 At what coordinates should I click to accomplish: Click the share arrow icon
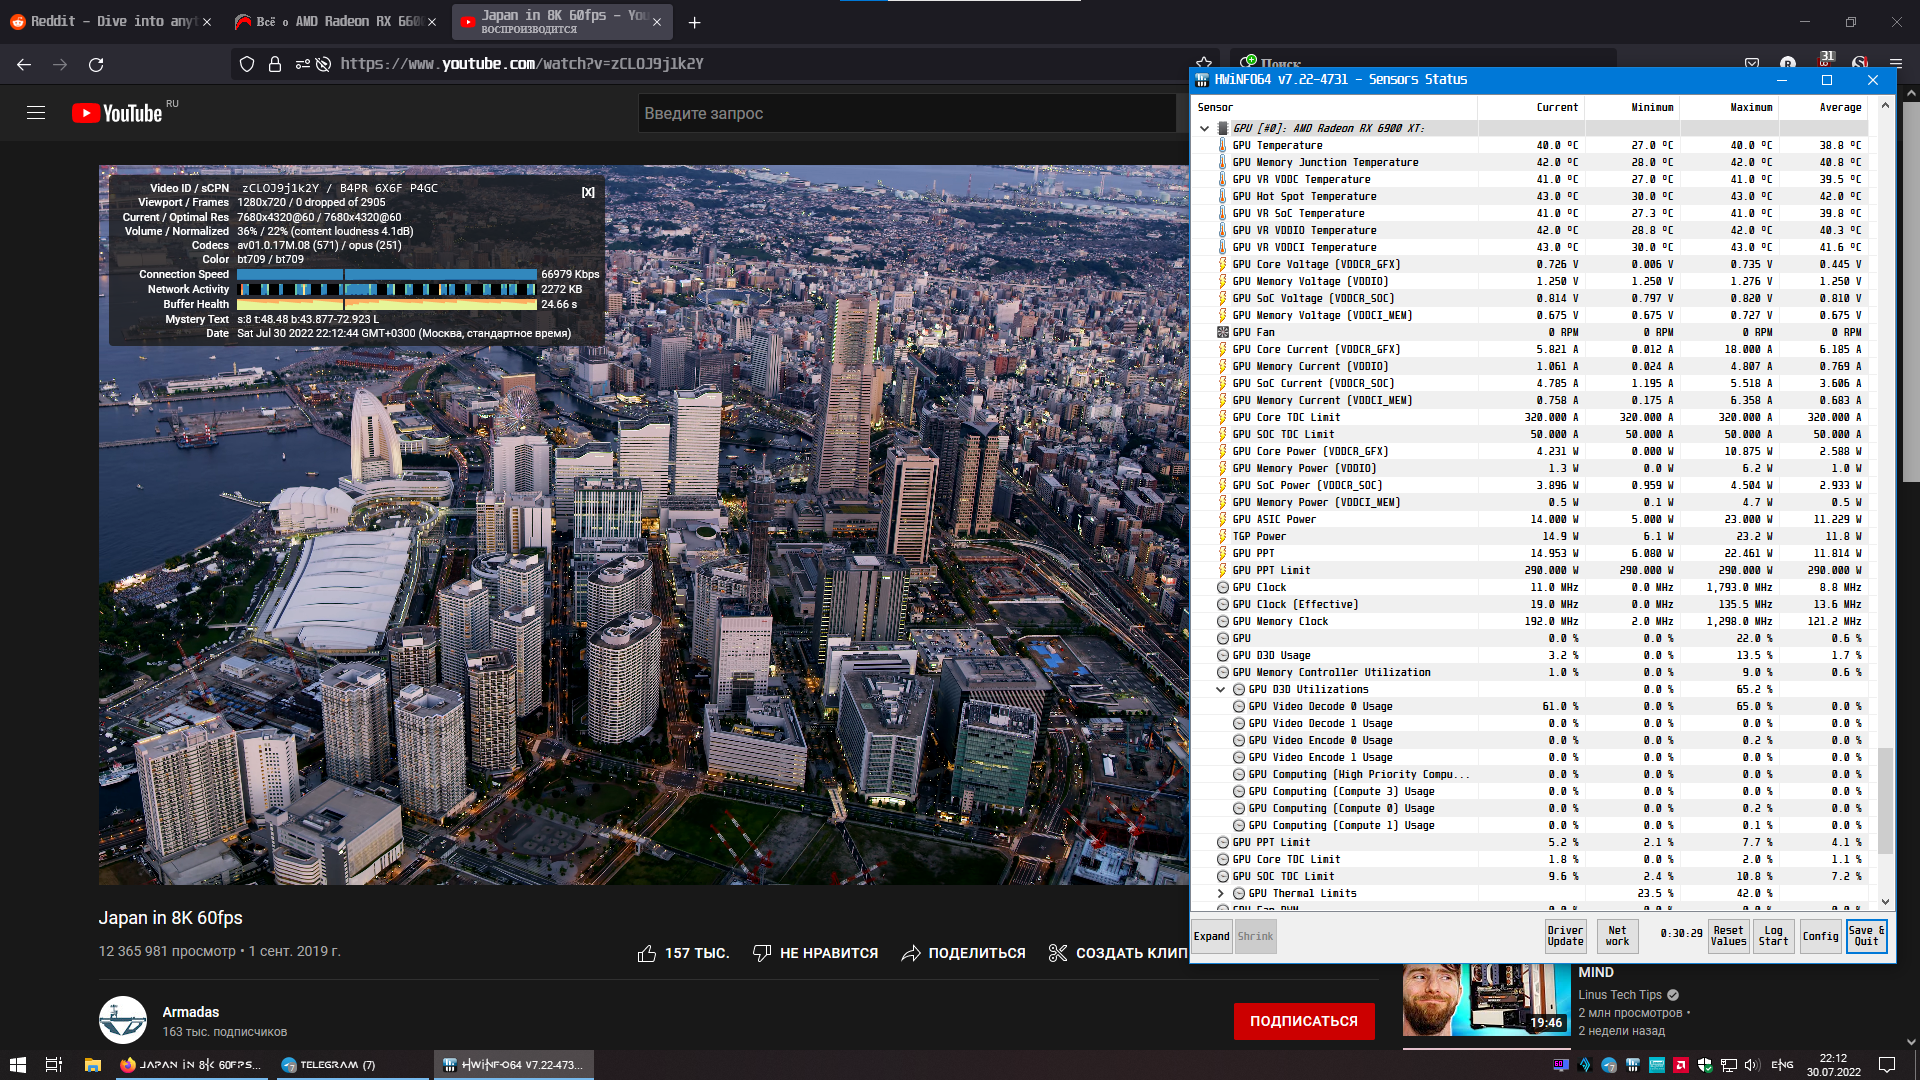click(x=910, y=953)
